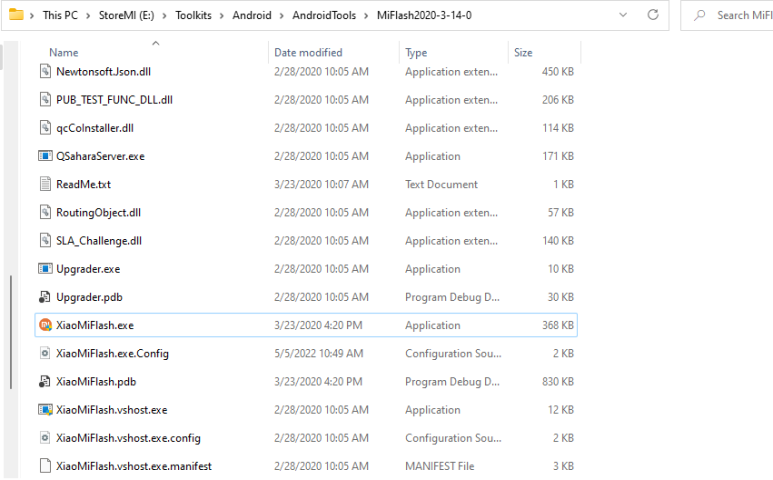Viewport: 773px width, 480px height.
Task: Click the folder icon in the address bar
Action: click(16, 15)
